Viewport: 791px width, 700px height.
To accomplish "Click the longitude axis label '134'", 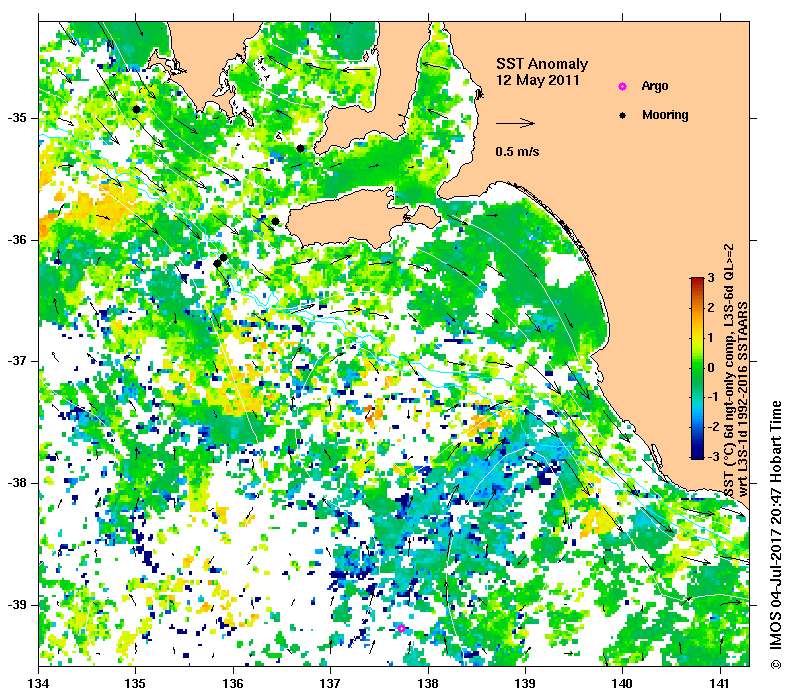I will point(39,684).
